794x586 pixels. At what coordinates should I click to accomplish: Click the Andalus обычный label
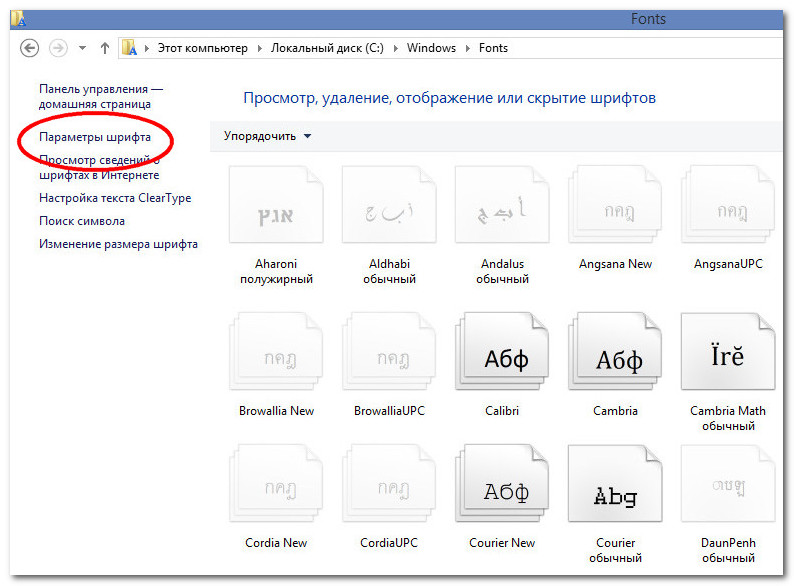(502, 271)
